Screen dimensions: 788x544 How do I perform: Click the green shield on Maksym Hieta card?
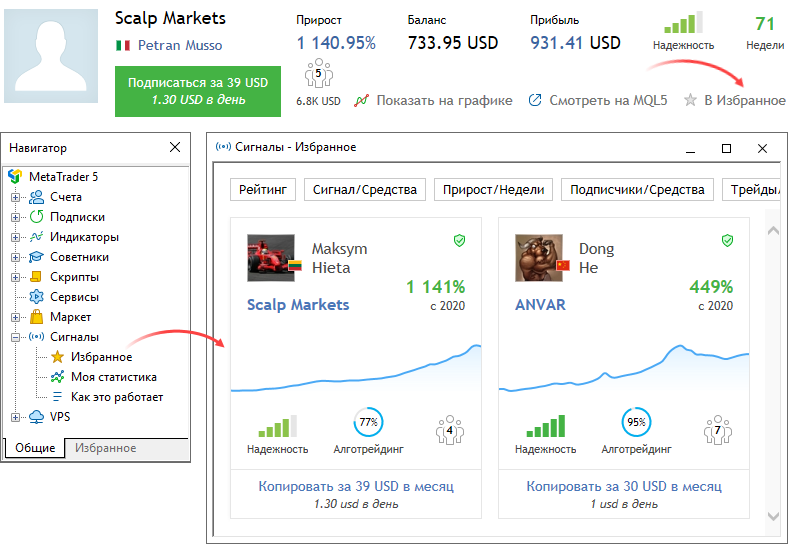coord(459,241)
